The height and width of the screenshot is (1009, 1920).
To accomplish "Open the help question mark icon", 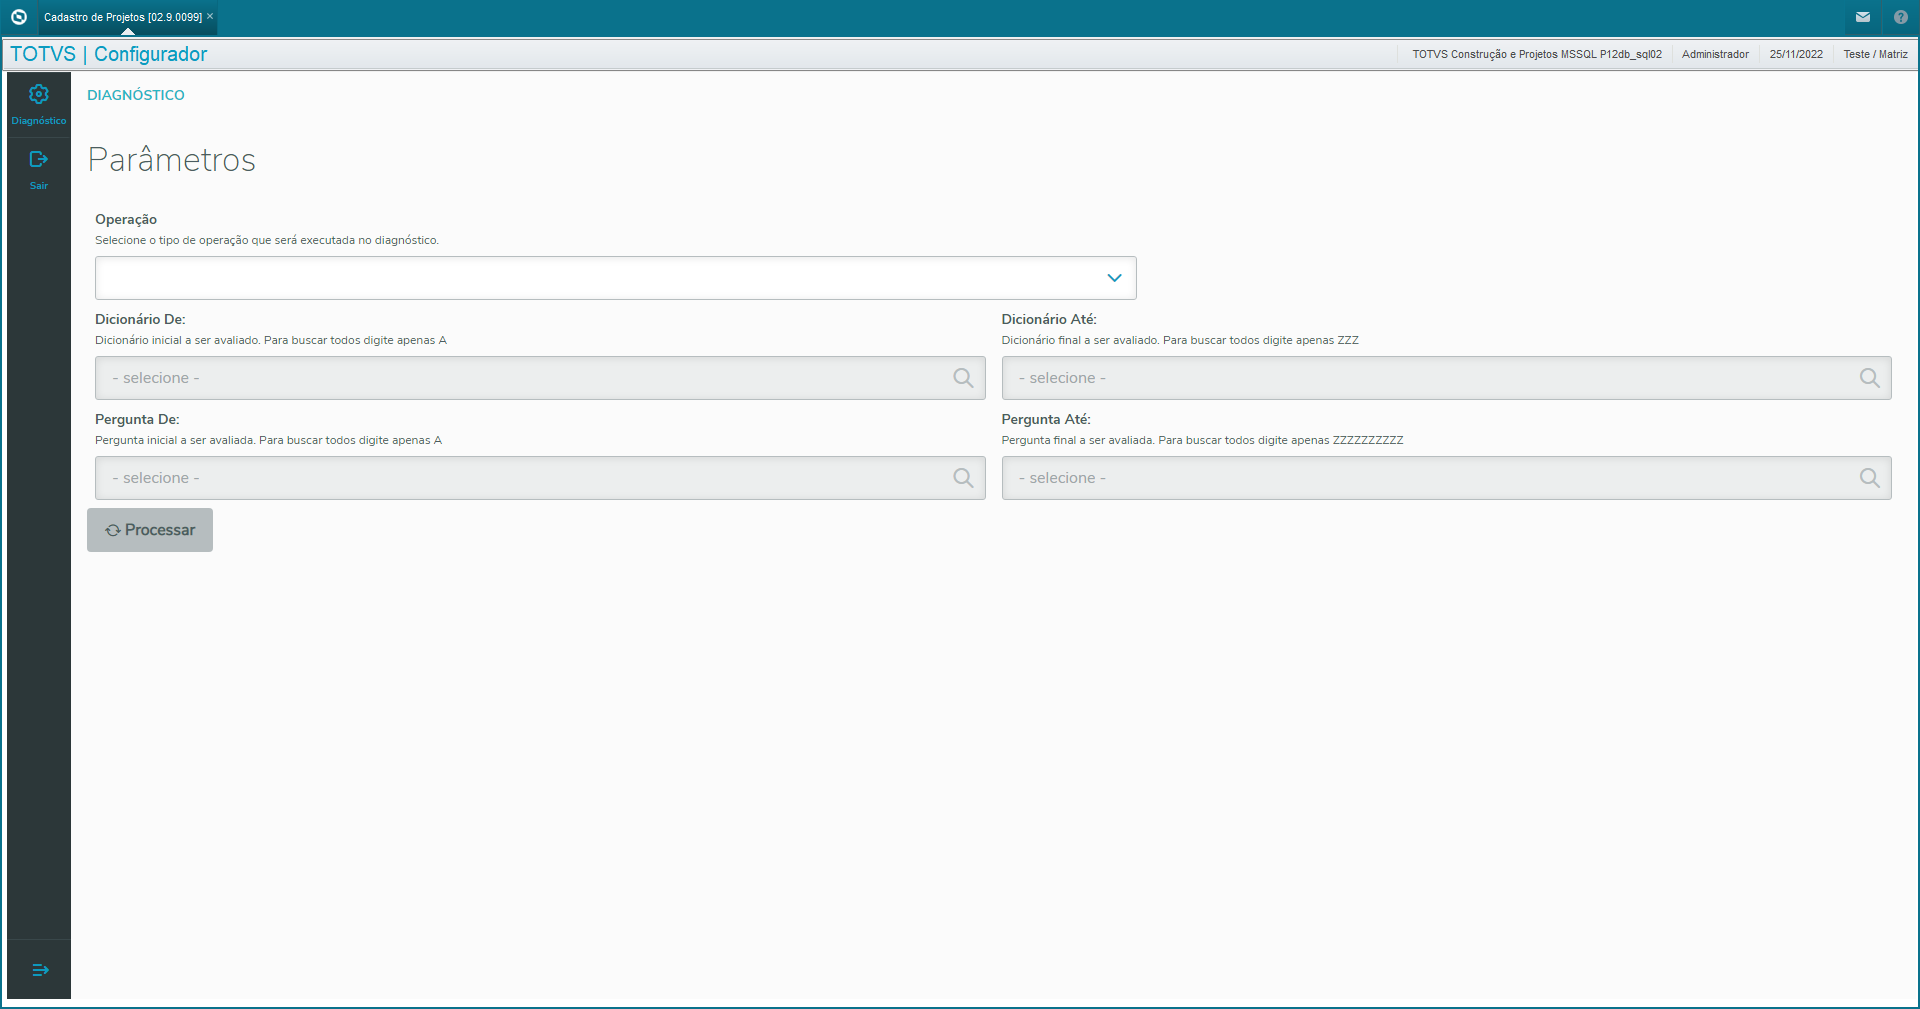I will (x=1901, y=17).
